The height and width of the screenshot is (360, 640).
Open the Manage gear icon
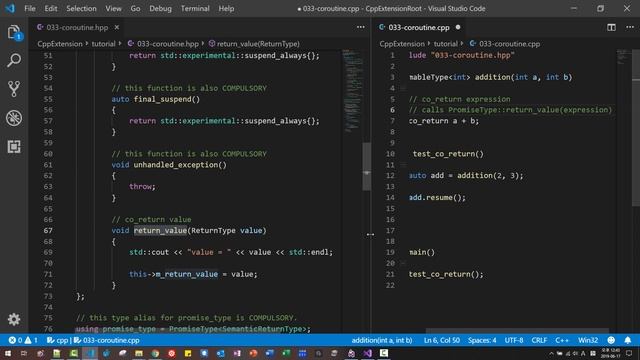click(14, 319)
